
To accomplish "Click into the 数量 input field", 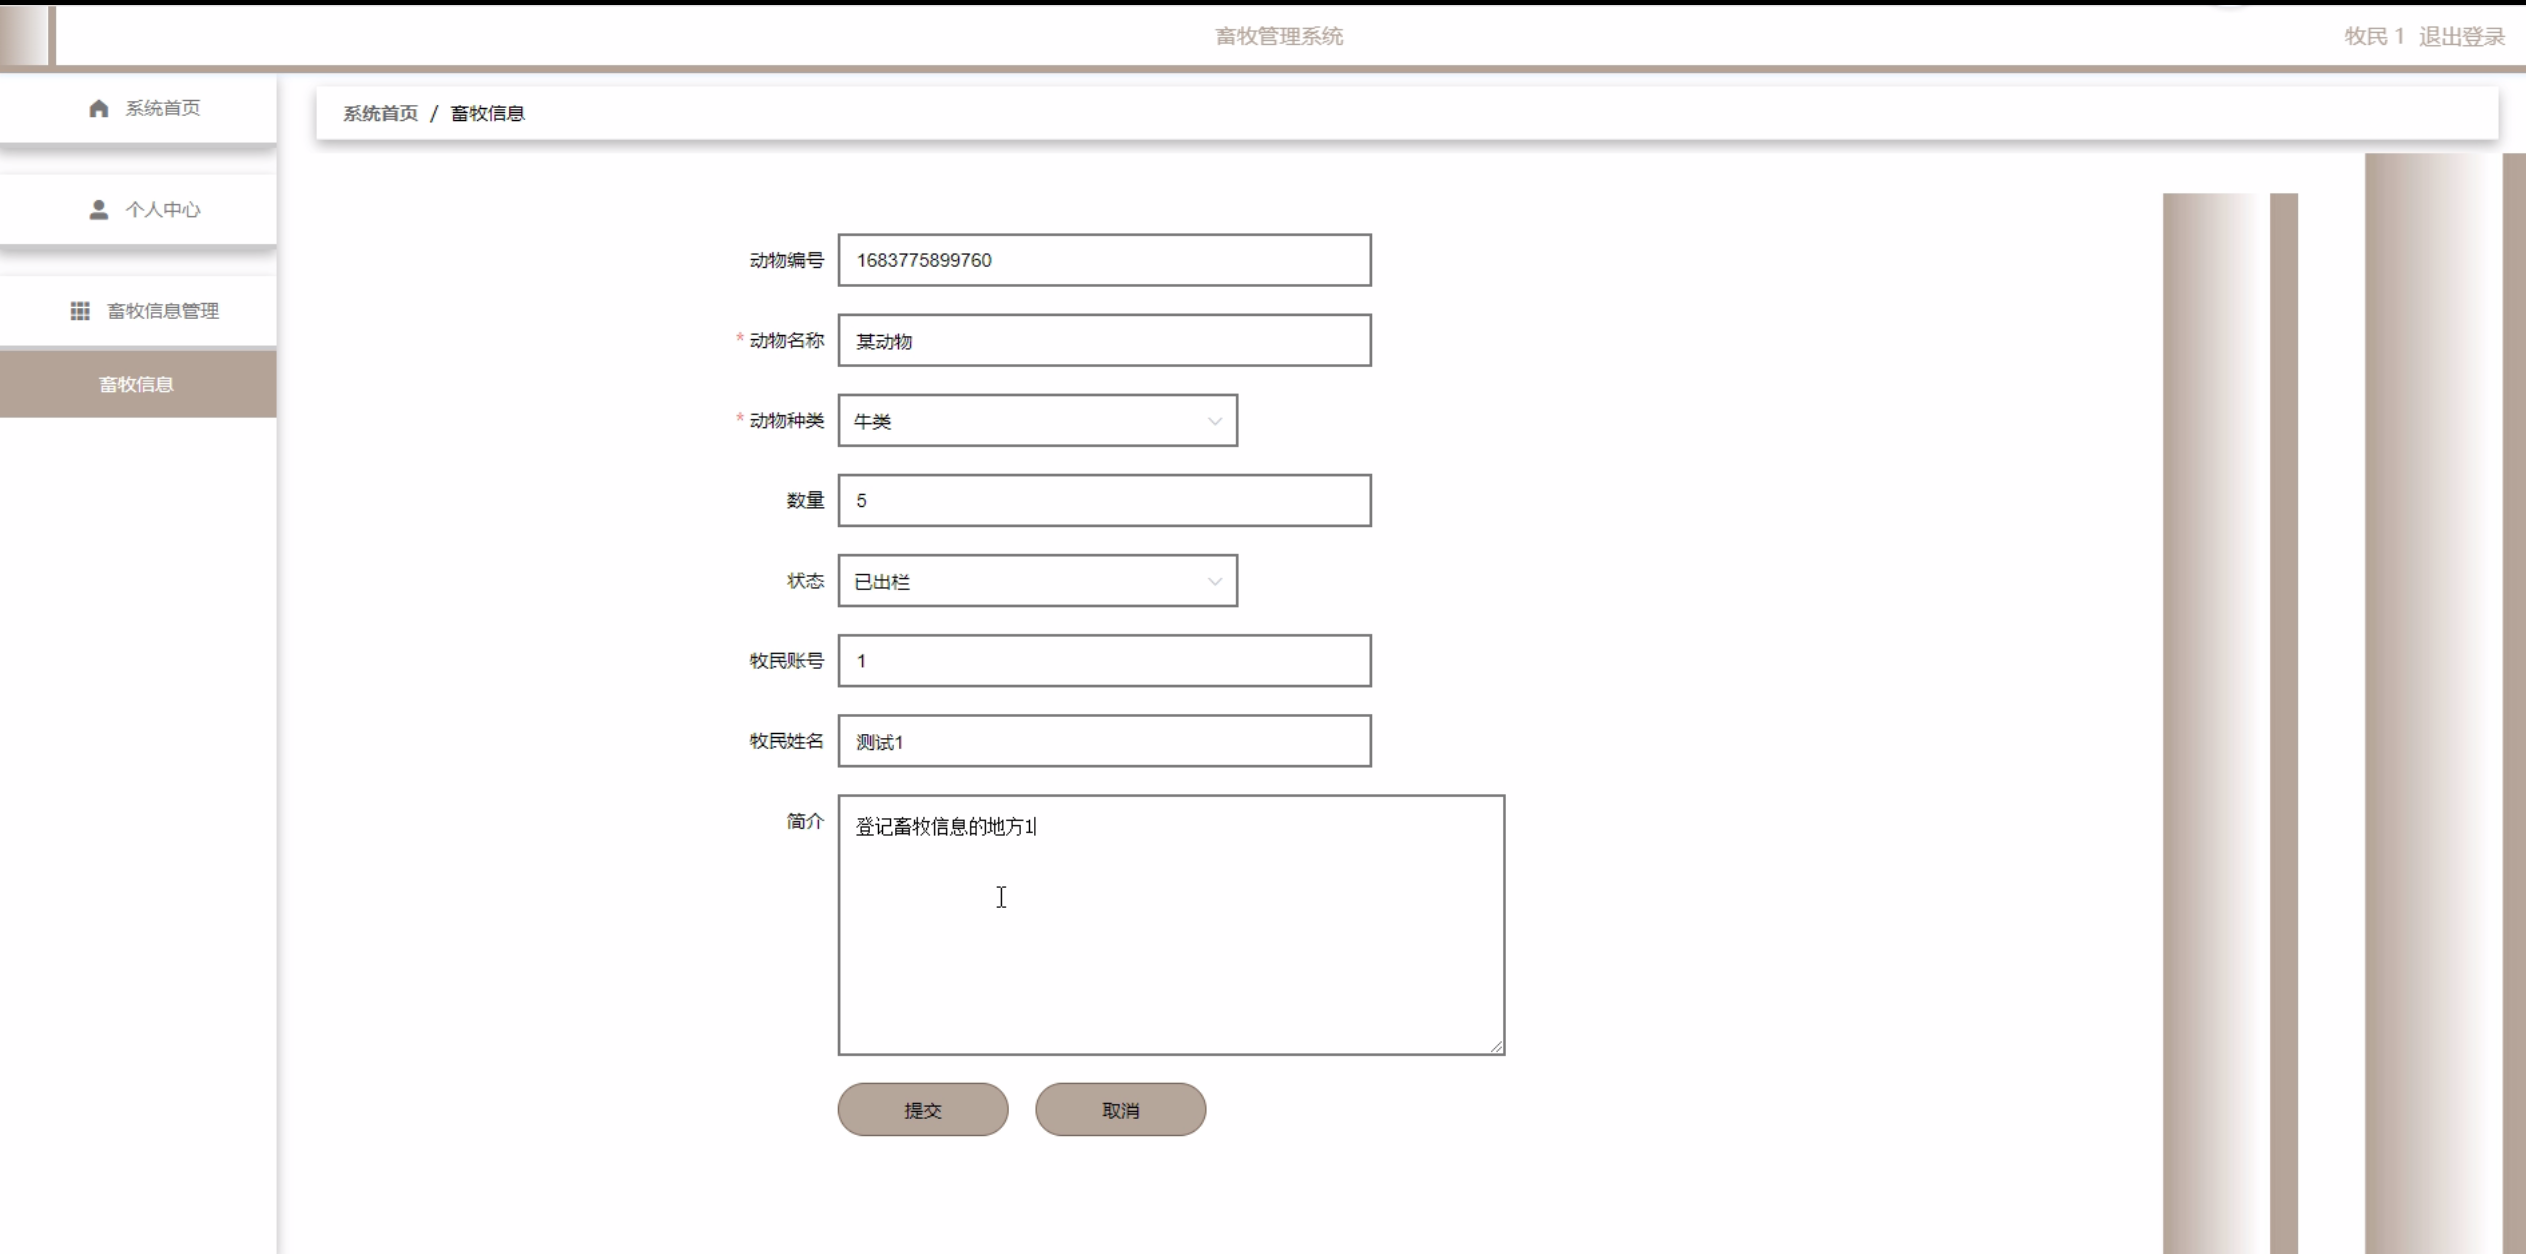I will (x=1104, y=501).
